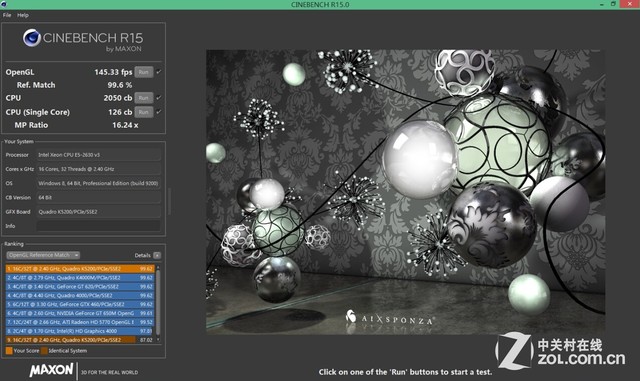
Task: Select the top-ranked 16C/32T Quadro K5200 entry
Action: tap(80, 269)
